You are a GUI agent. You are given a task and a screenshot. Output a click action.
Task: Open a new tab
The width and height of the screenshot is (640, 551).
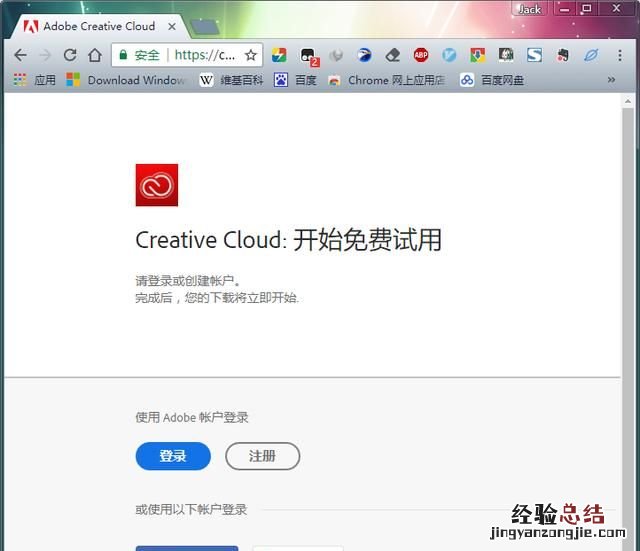click(204, 27)
